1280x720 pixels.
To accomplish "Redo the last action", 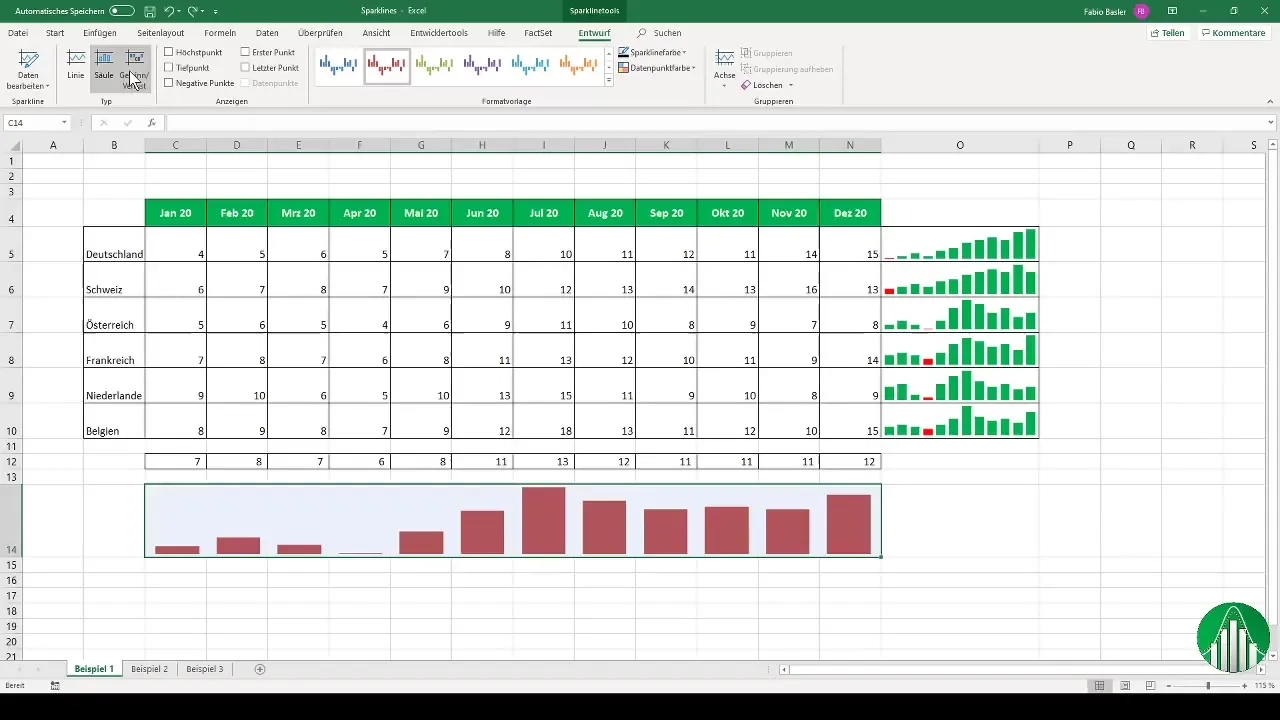I will [193, 11].
